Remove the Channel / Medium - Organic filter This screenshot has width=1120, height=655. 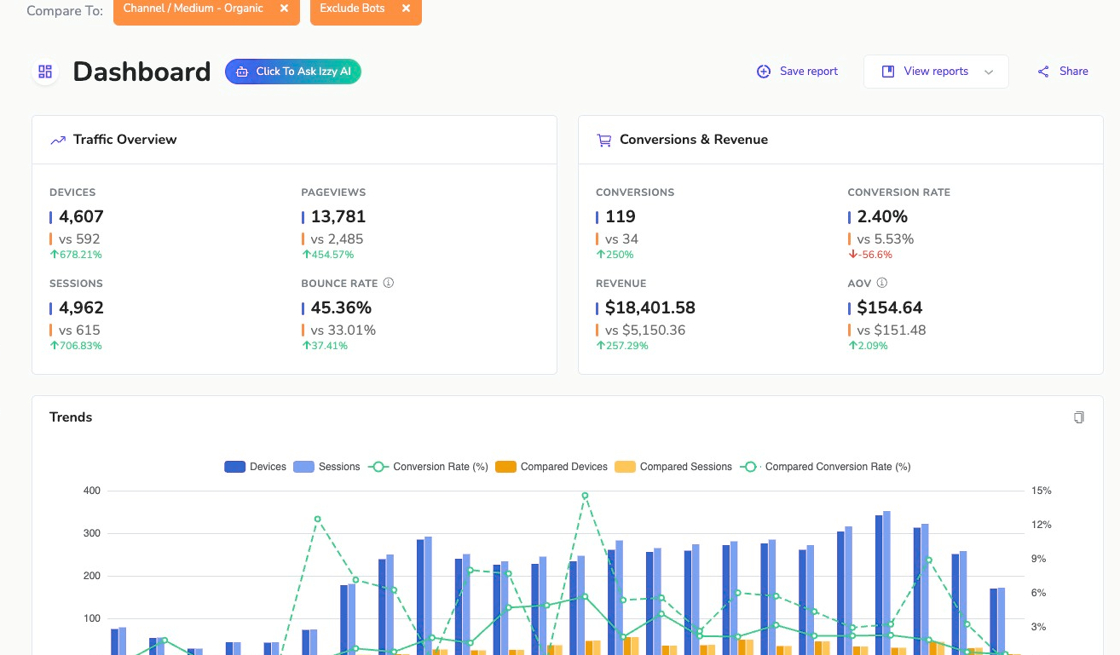click(x=284, y=9)
